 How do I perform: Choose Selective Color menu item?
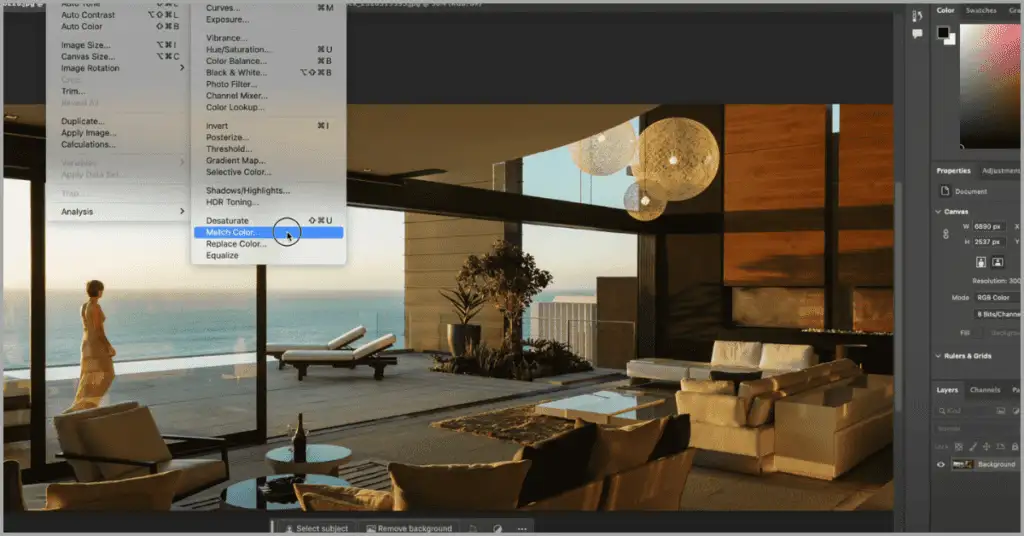268,172
